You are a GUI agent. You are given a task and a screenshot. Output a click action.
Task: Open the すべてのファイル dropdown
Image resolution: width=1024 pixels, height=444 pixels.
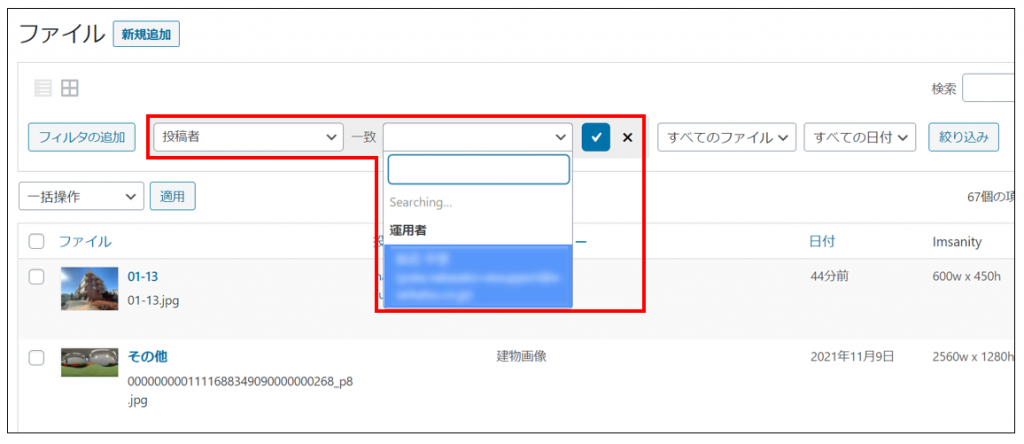click(725, 137)
